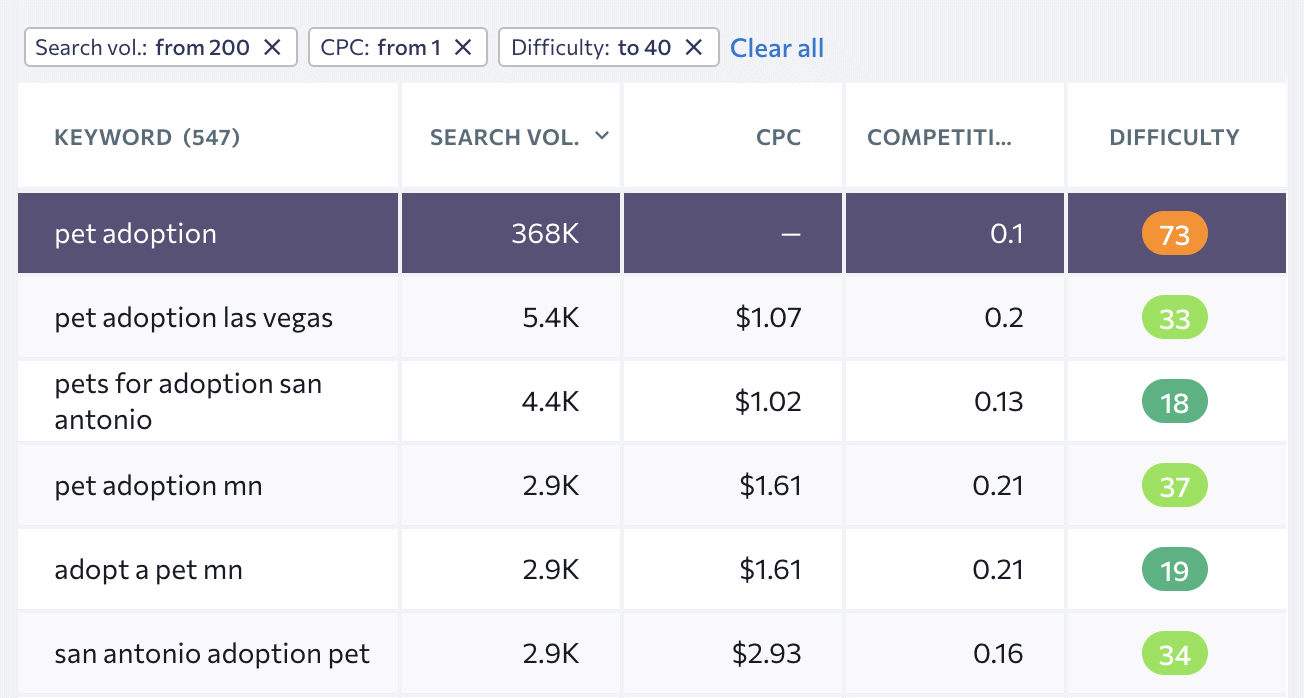This screenshot has width=1304, height=698.
Task: Select the pet adoption keyword row
Action: (136, 234)
